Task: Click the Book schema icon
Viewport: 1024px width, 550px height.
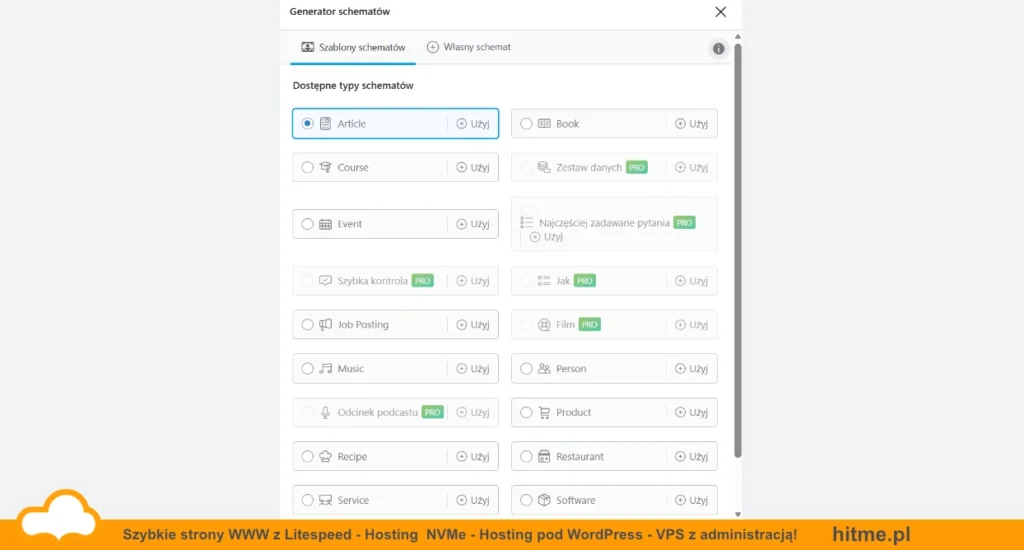Action: 544,123
